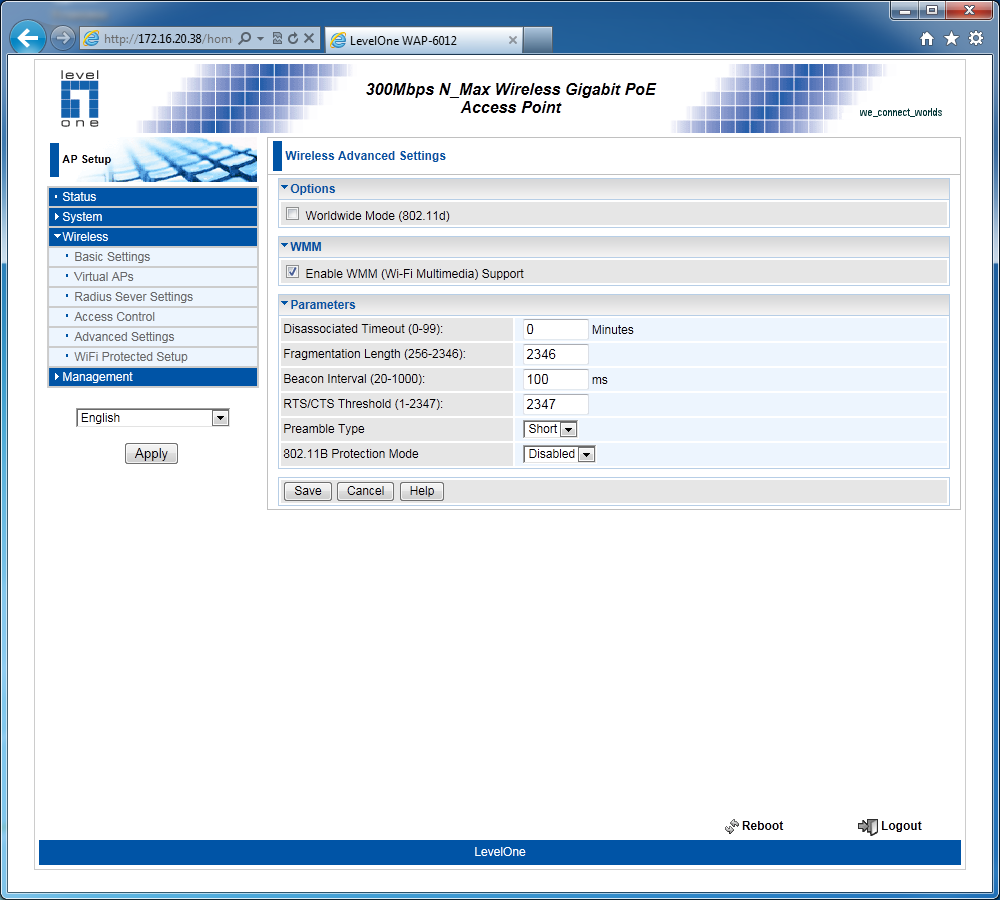The width and height of the screenshot is (1000, 900).
Task: Open Access Control page
Action: click(x=153, y=316)
